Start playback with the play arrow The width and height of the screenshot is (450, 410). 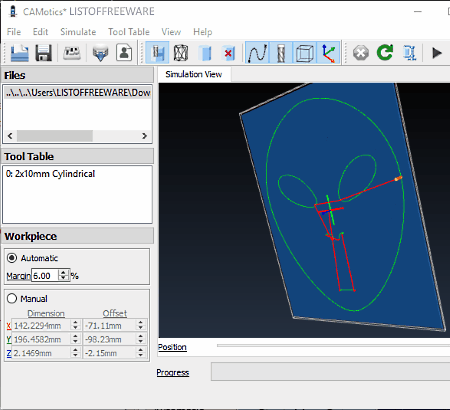tap(437, 53)
